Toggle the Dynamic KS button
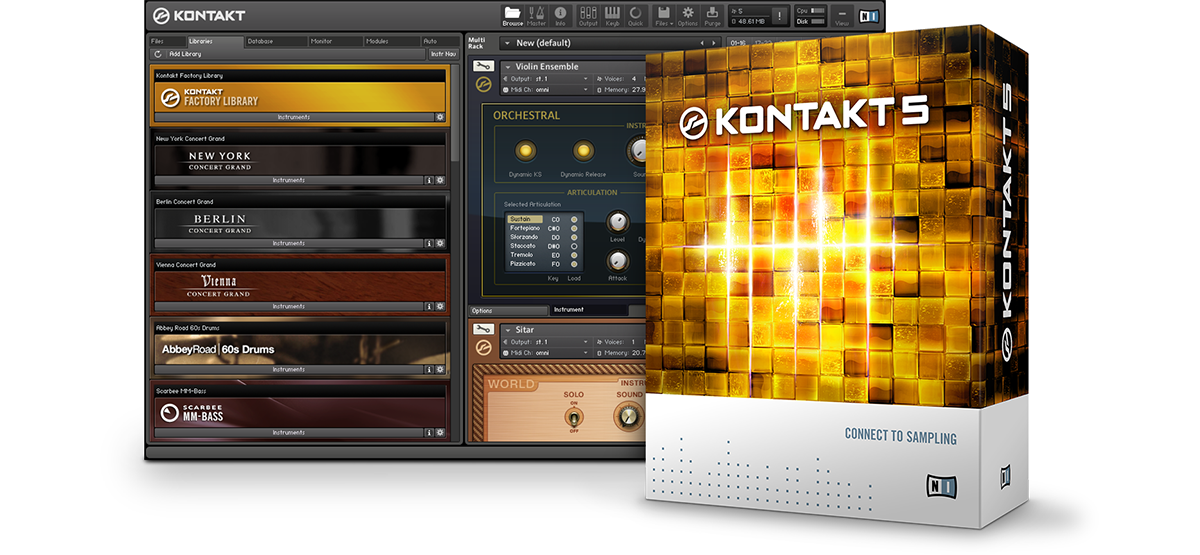The height and width of the screenshot is (555, 1200). (x=525, y=151)
